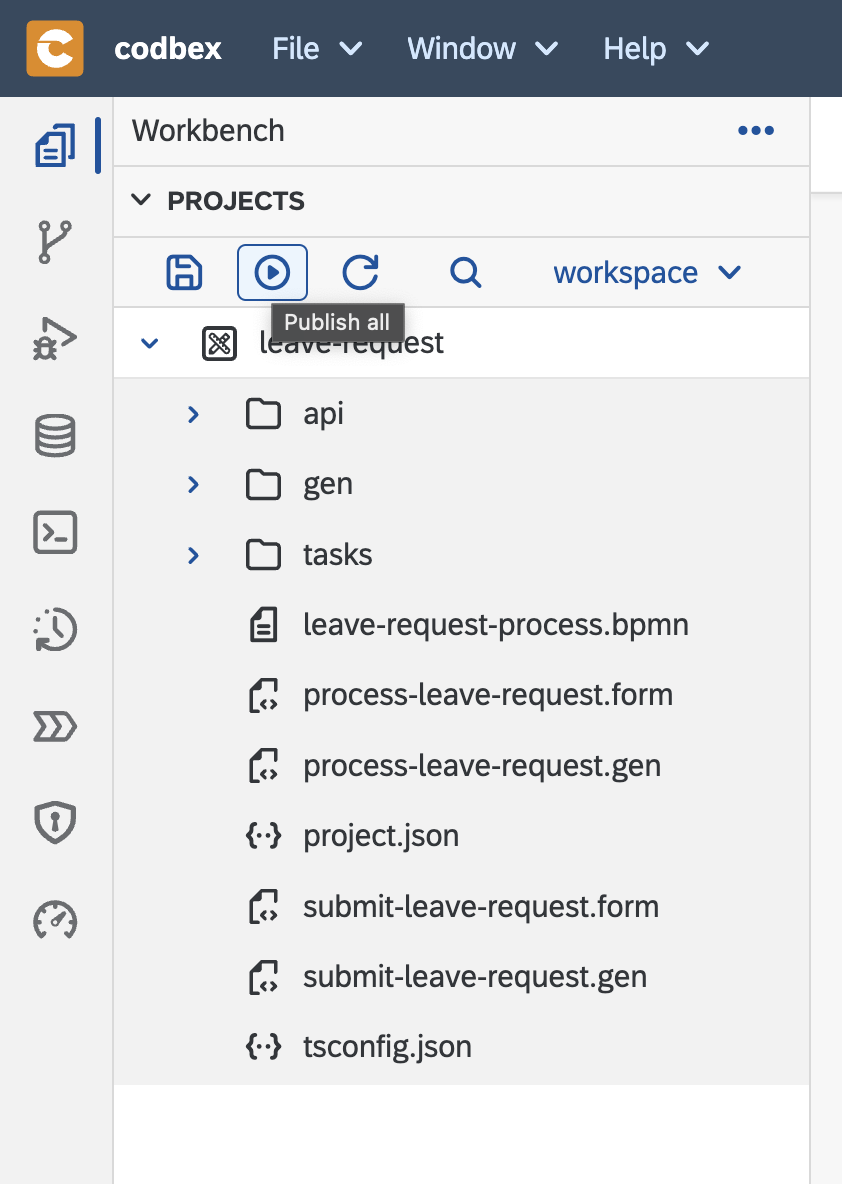Open the Terminal perspective icon

coord(55,532)
